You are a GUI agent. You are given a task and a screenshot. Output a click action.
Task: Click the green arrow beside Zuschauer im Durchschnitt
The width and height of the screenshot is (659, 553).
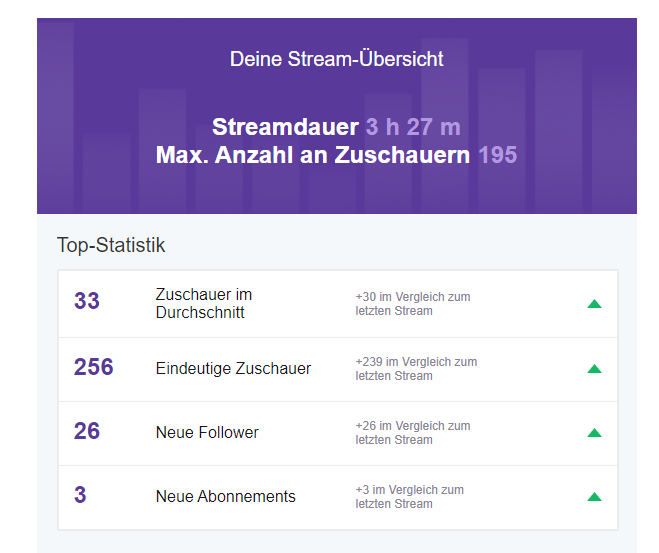pyautogui.click(x=594, y=304)
